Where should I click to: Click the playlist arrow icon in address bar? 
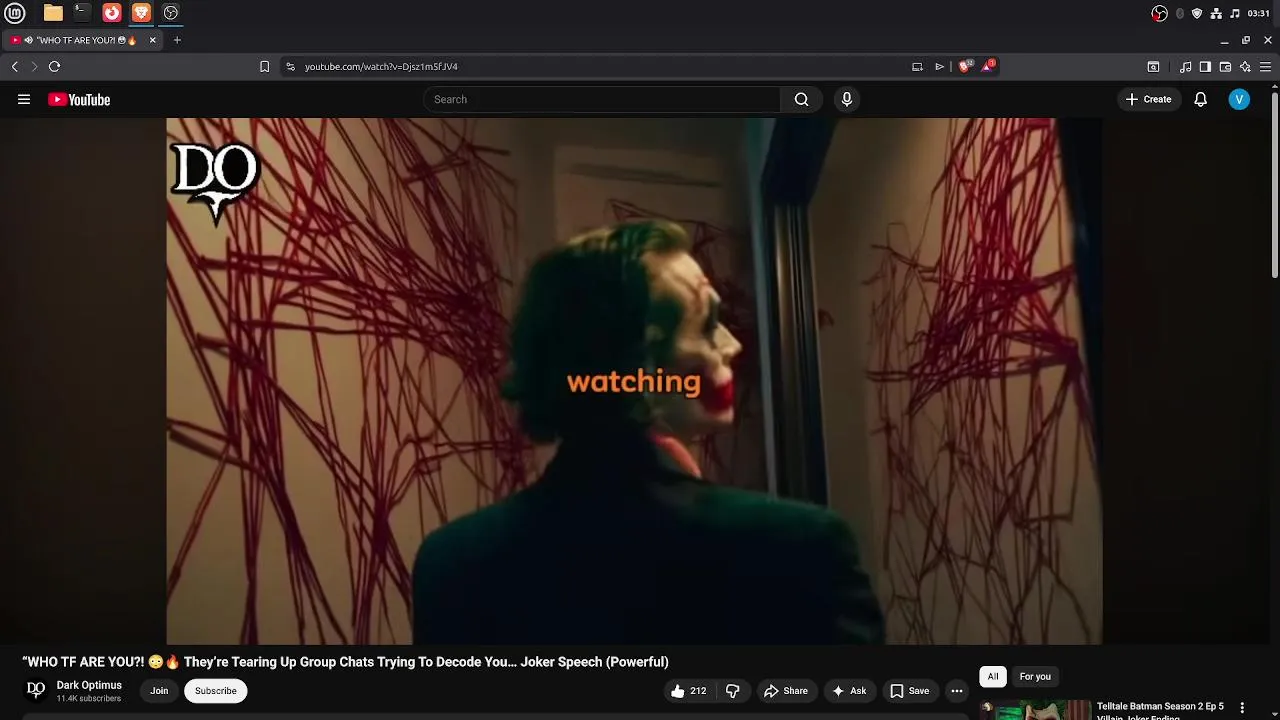point(939,66)
